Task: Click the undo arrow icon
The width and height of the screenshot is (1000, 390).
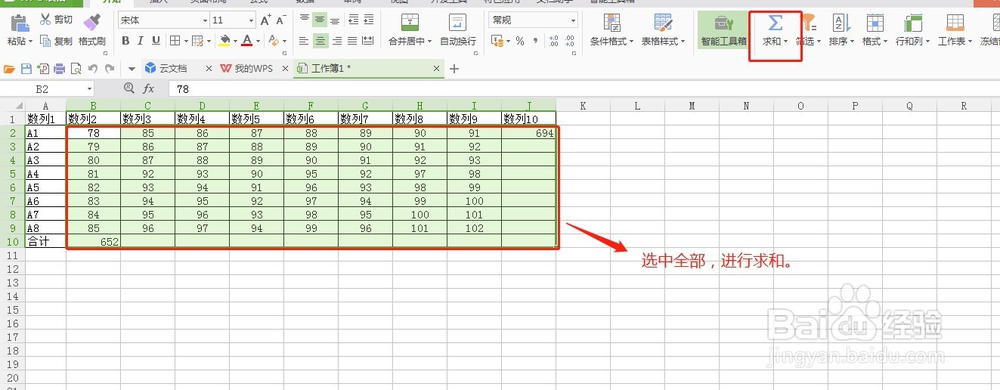Action: click(93, 68)
